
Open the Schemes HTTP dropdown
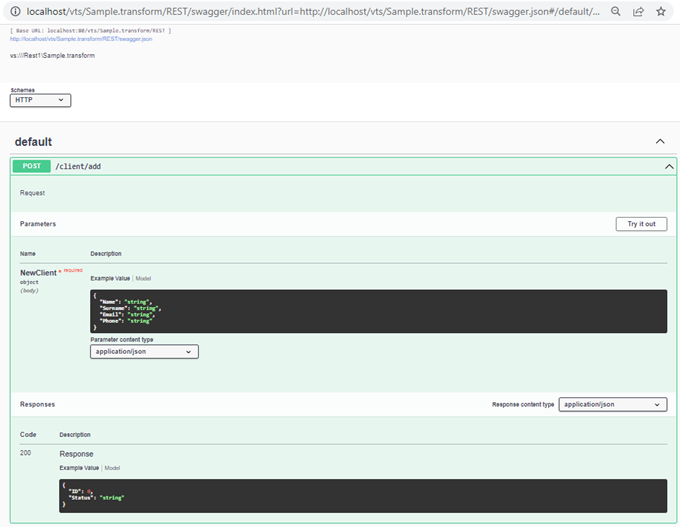40,100
